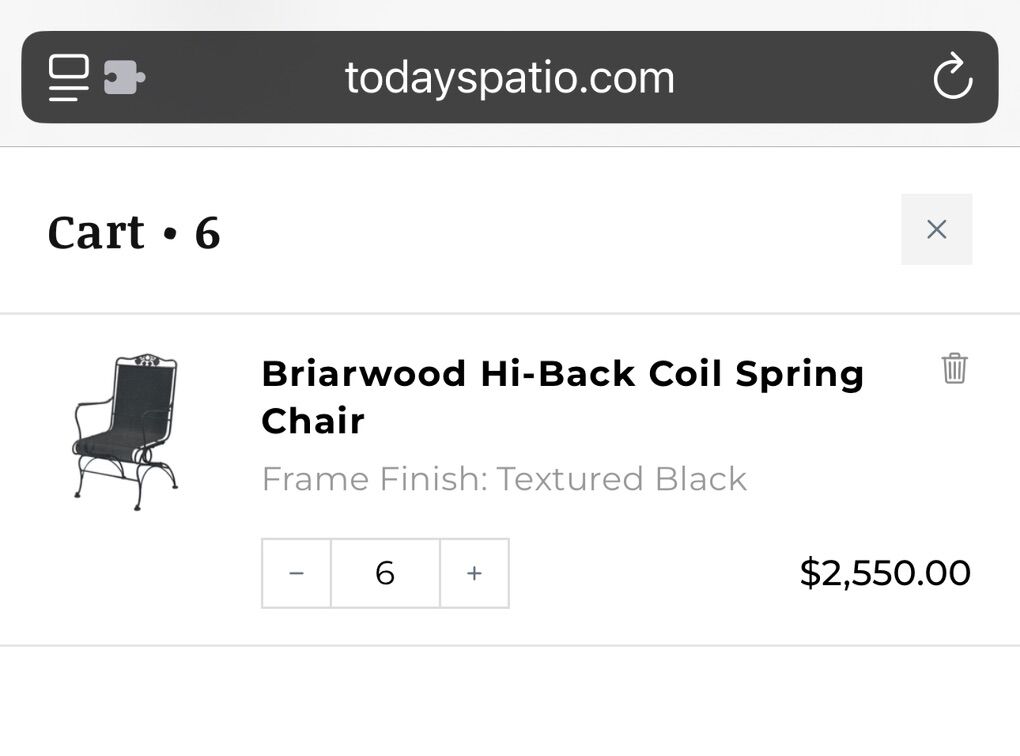Click the Cart heading word
Viewport: 1020px width, 756px height.
pos(96,232)
